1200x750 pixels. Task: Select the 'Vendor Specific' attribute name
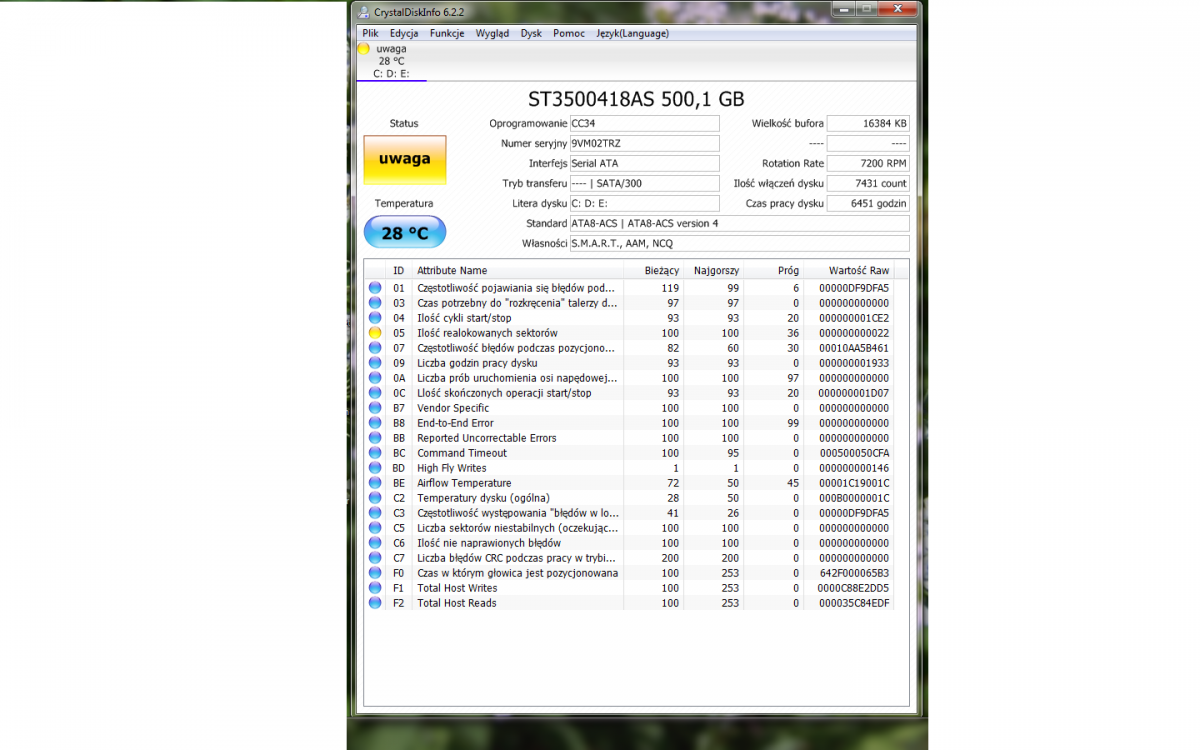pos(453,408)
